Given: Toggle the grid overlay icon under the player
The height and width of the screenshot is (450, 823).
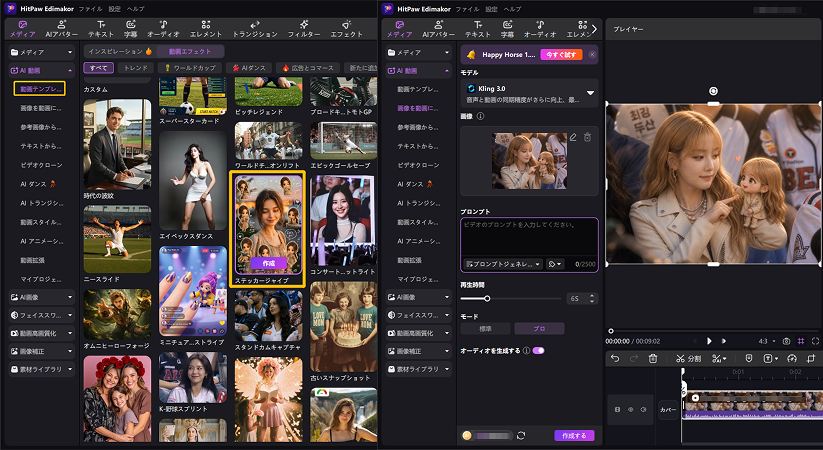Looking at the screenshot, I should (801, 341).
